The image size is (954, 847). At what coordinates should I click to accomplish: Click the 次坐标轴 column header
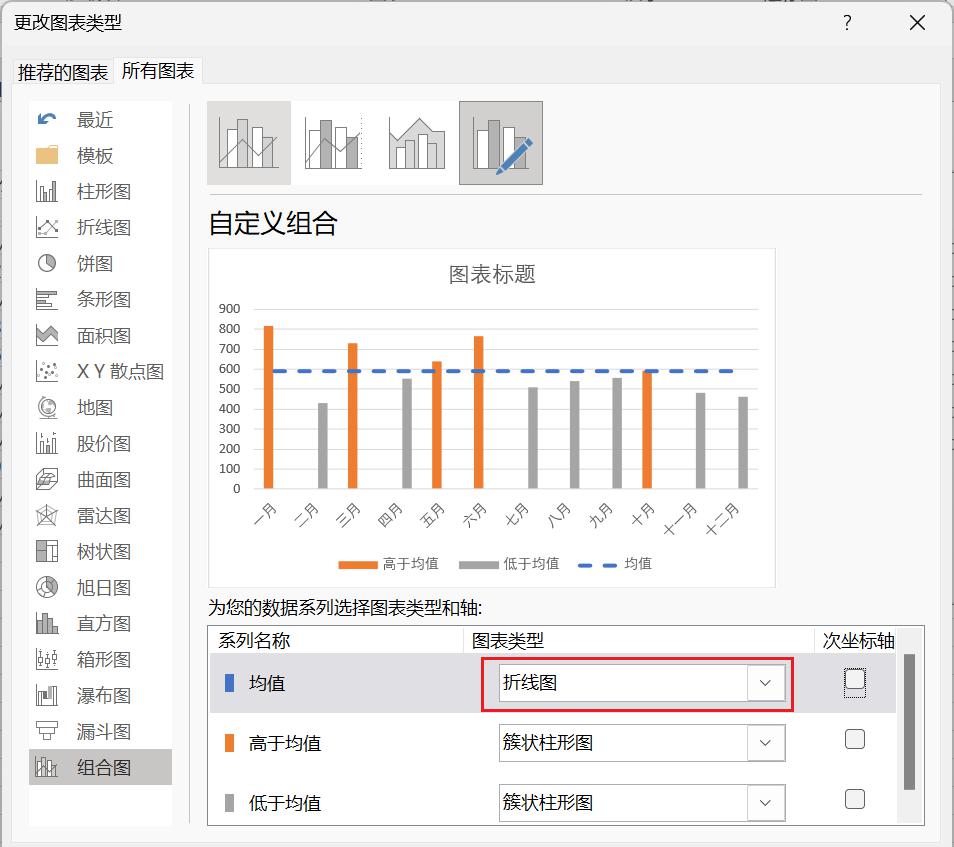click(x=858, y=640)
